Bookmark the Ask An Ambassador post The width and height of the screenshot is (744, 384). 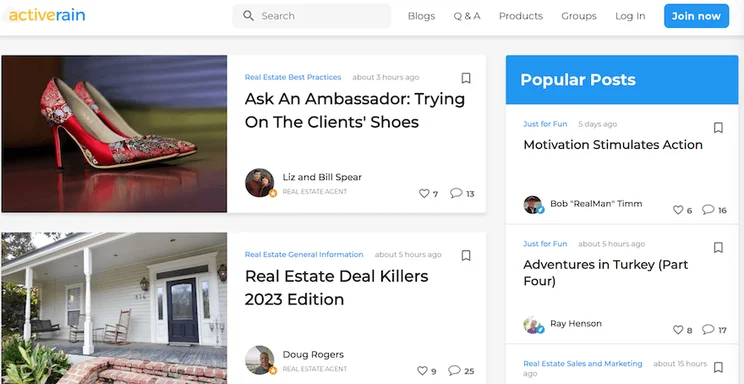[466, 78]
